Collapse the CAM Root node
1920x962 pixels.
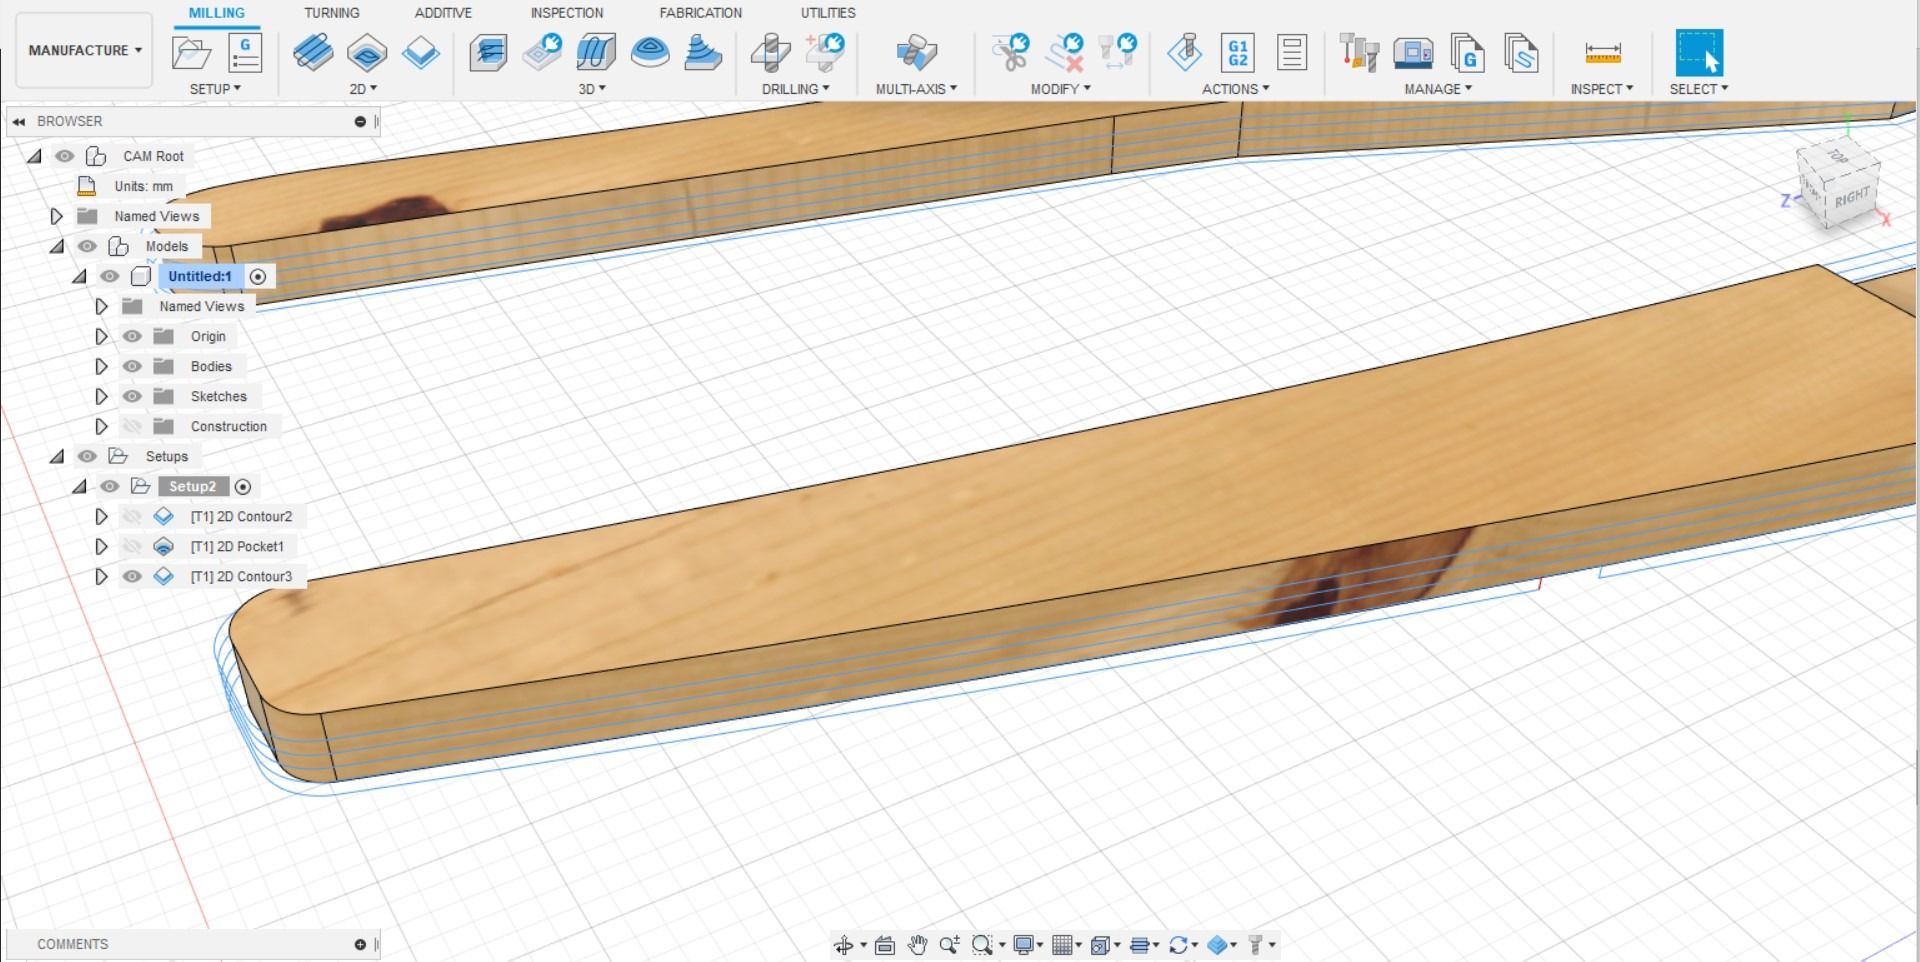click(x=35, y=156)
